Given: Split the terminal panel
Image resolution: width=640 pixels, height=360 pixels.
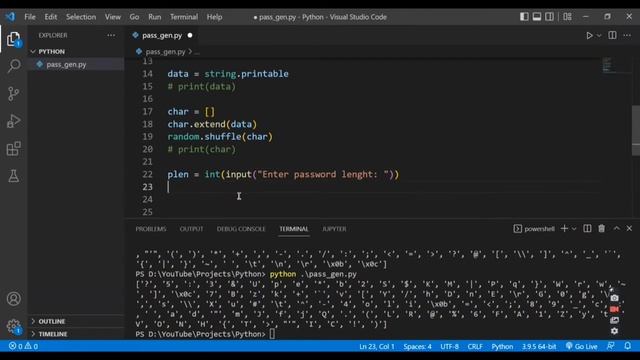Looking at the screenshot, I should (x=587, y=229).
